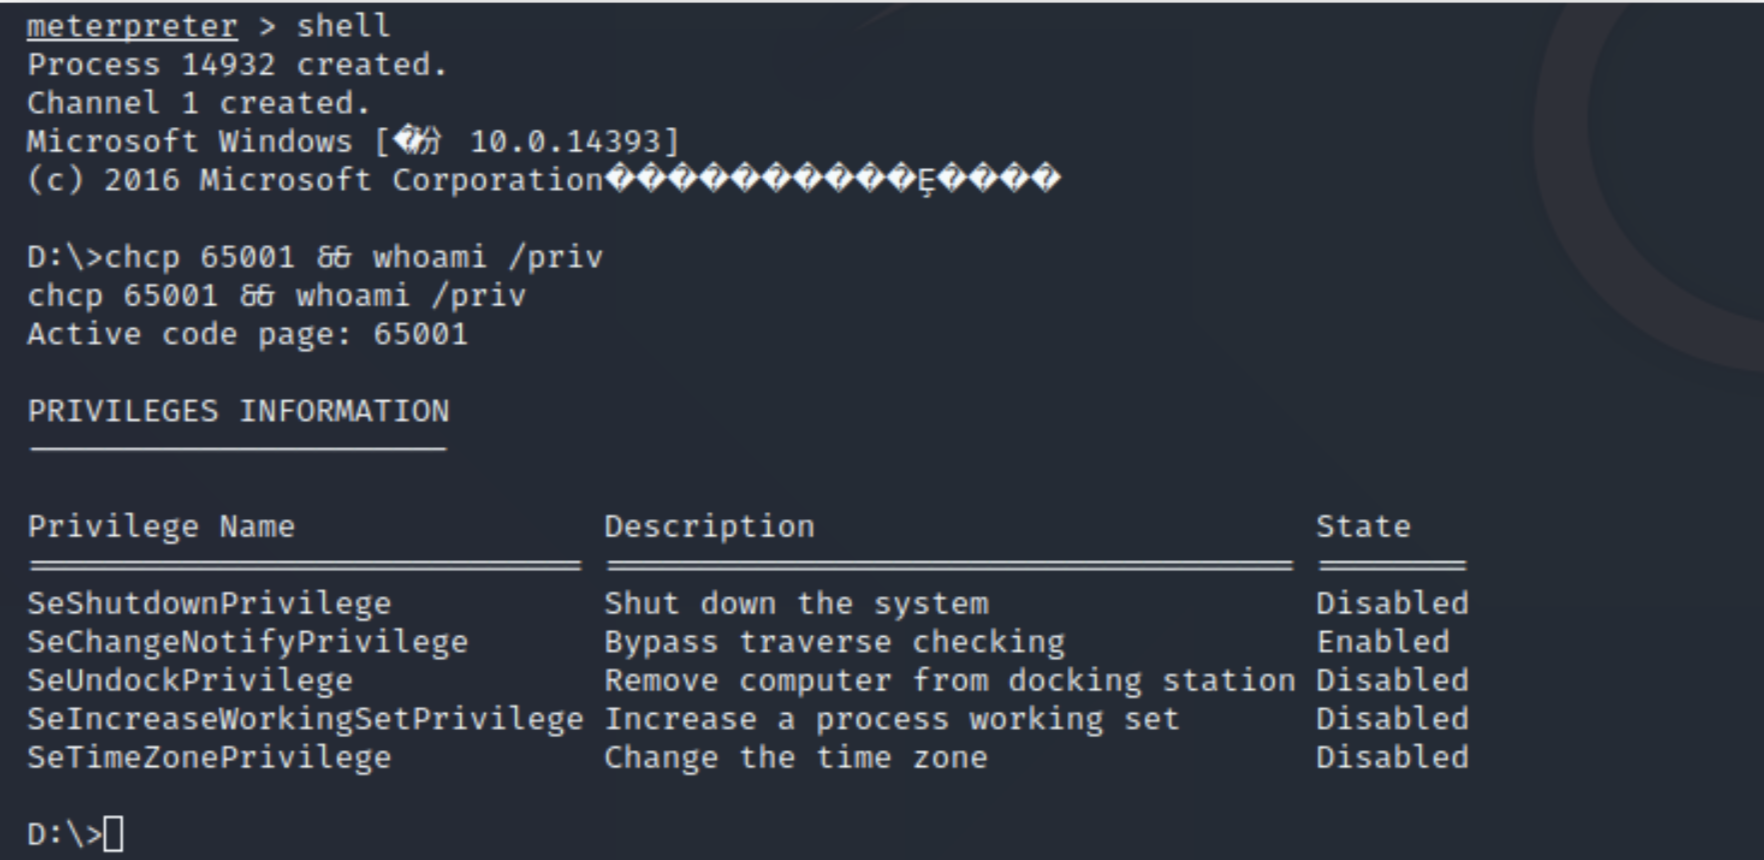Click the Privilege Name column header
This screenshot has height=860, width=1764.
click(x=161, y=527)
